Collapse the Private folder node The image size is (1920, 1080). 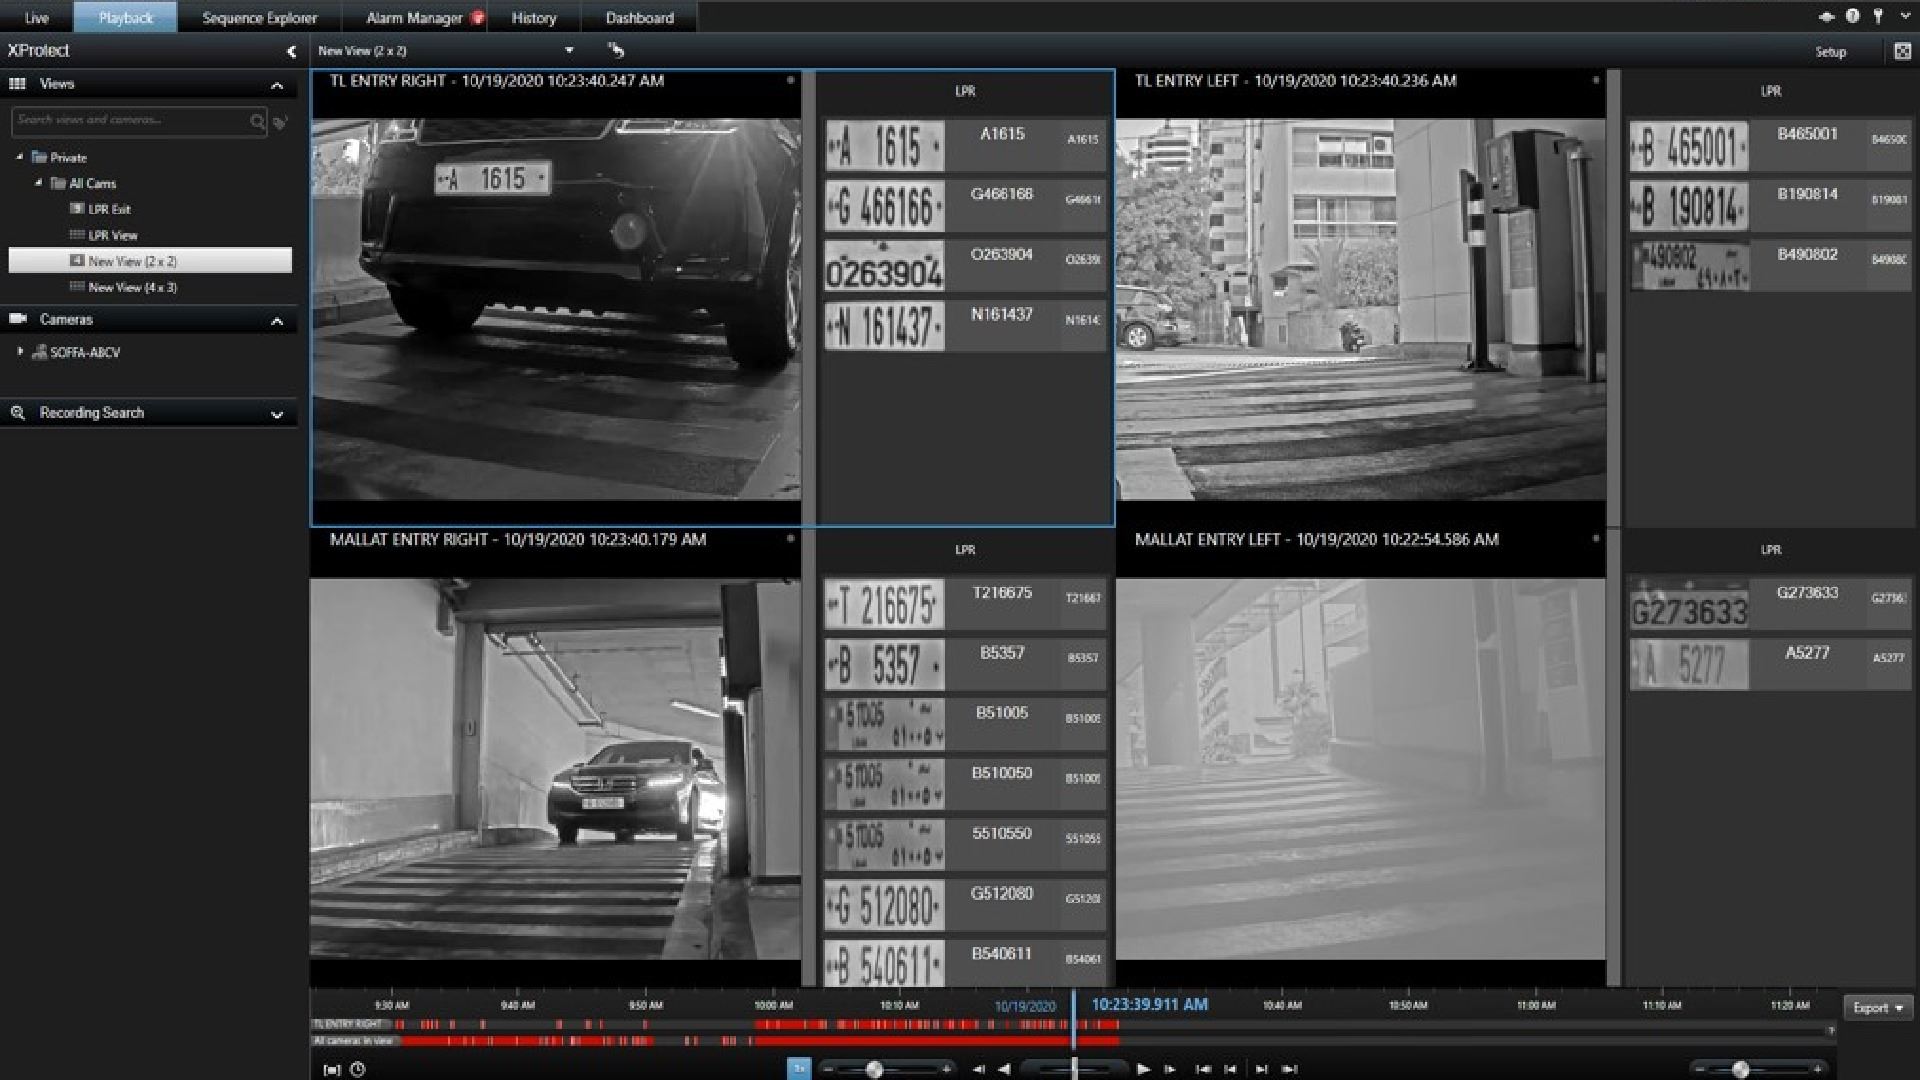19,157
